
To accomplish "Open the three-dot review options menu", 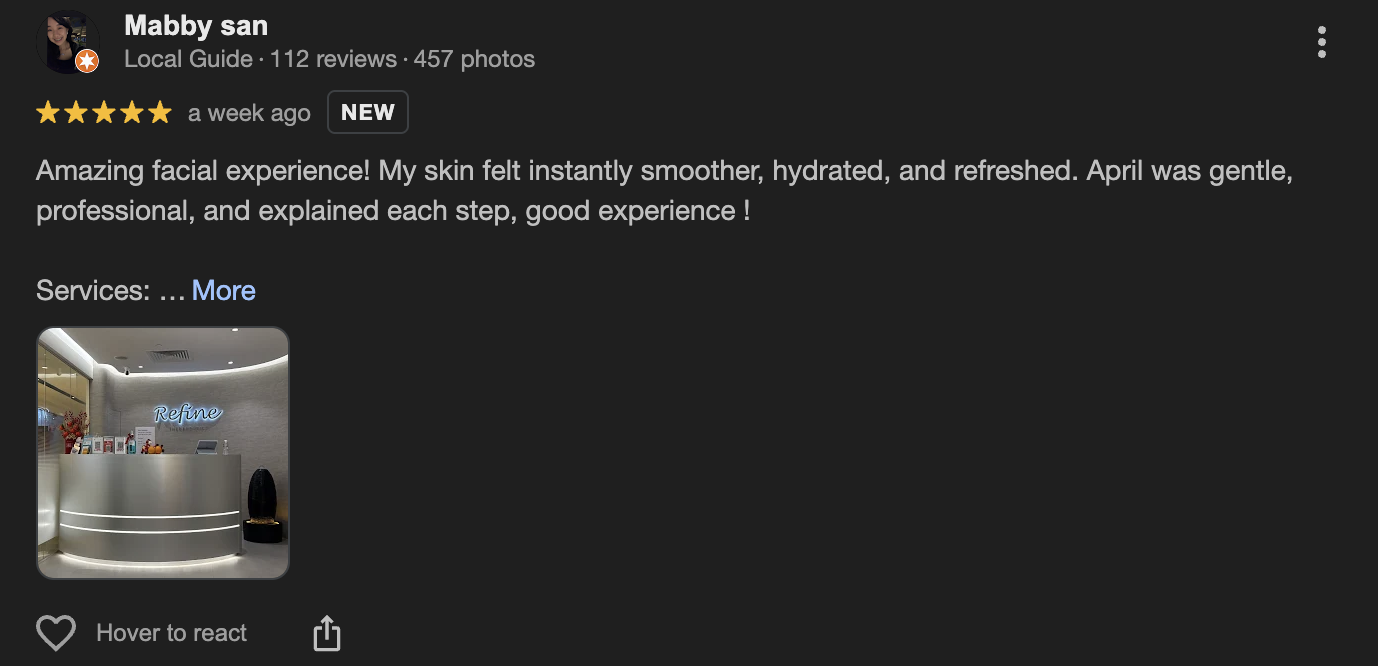I will click(x=1322, y=42).
